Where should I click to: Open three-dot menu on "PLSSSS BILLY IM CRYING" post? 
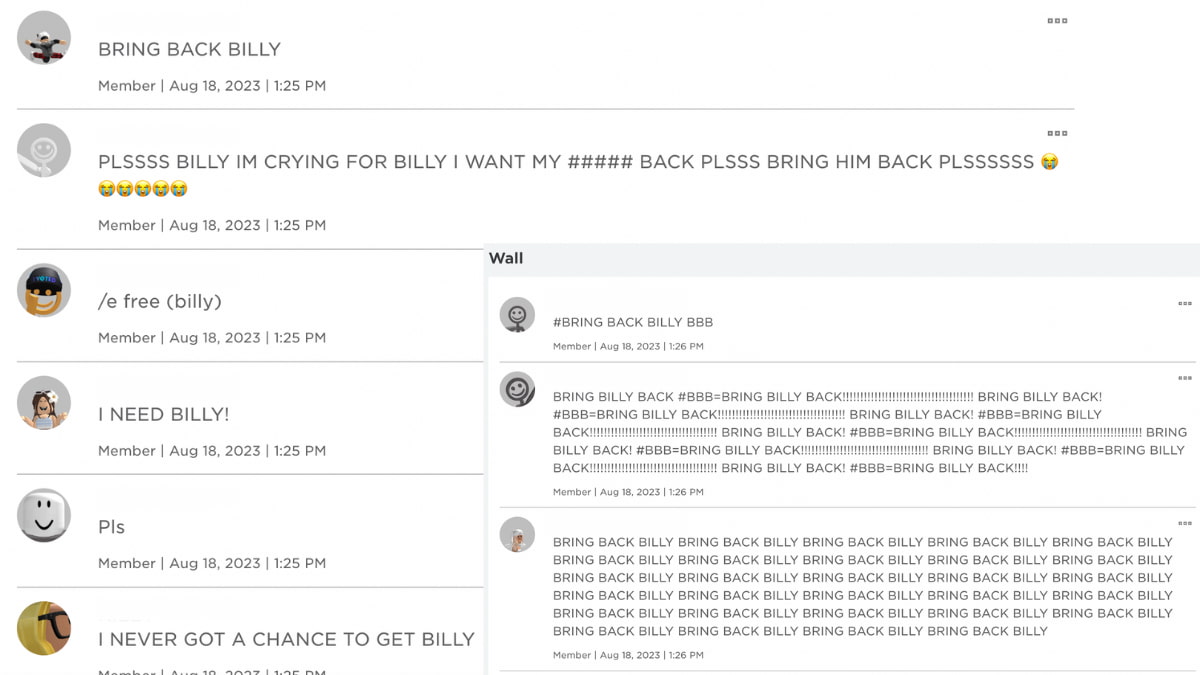tap(1057, 133)
